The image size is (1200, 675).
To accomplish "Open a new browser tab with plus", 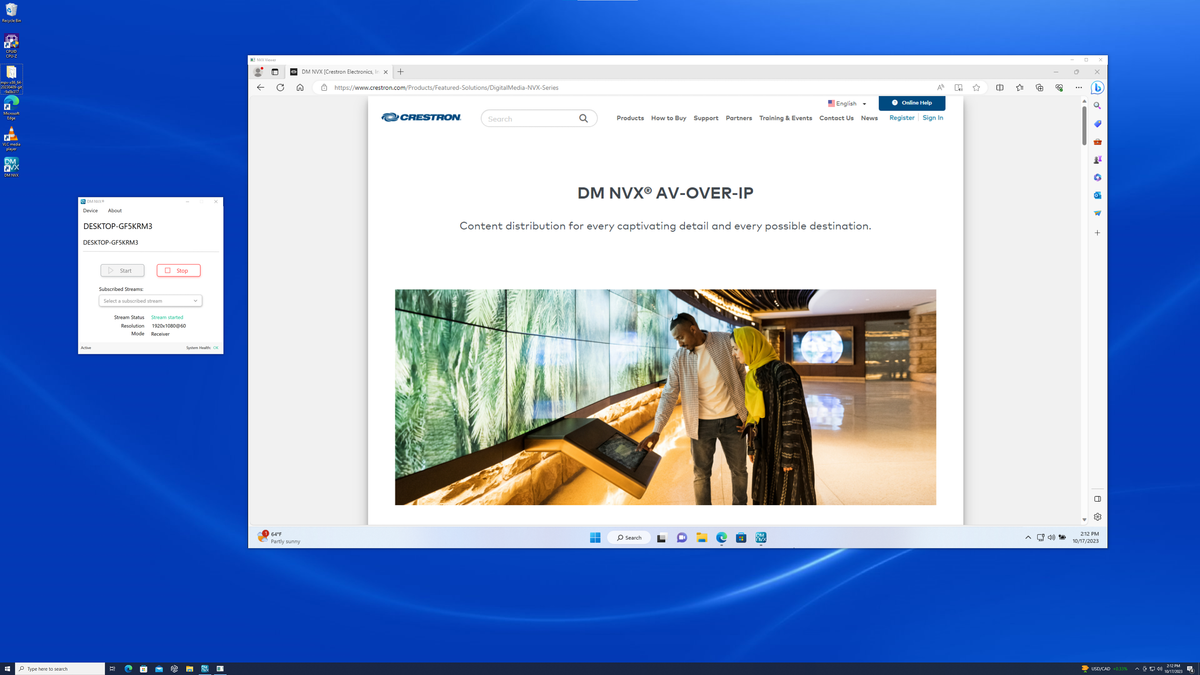I will 401,72.
